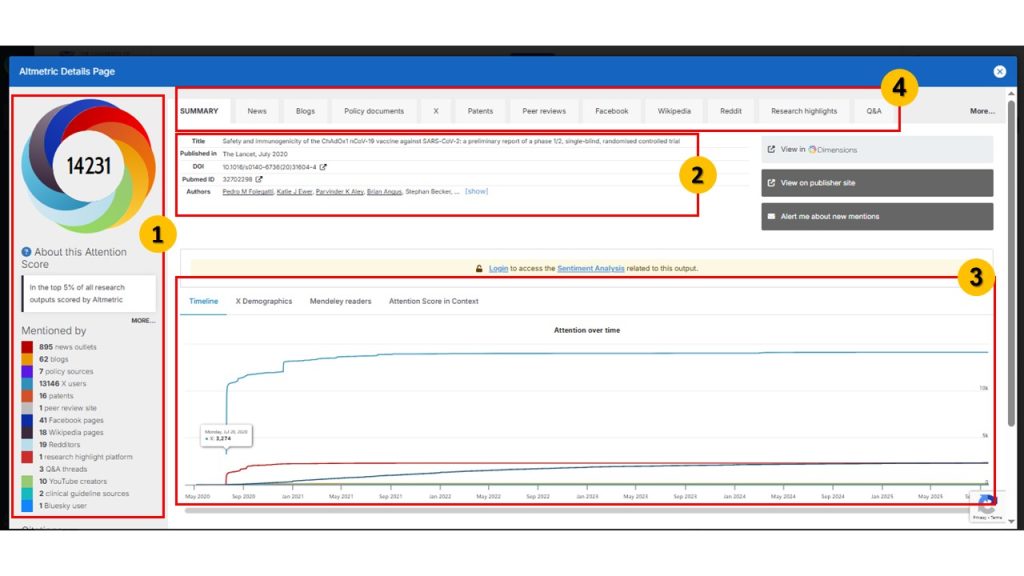This screenshot has height=576, width=1024.
Task: Click the Login link
Action: click(x=498, y=268)
